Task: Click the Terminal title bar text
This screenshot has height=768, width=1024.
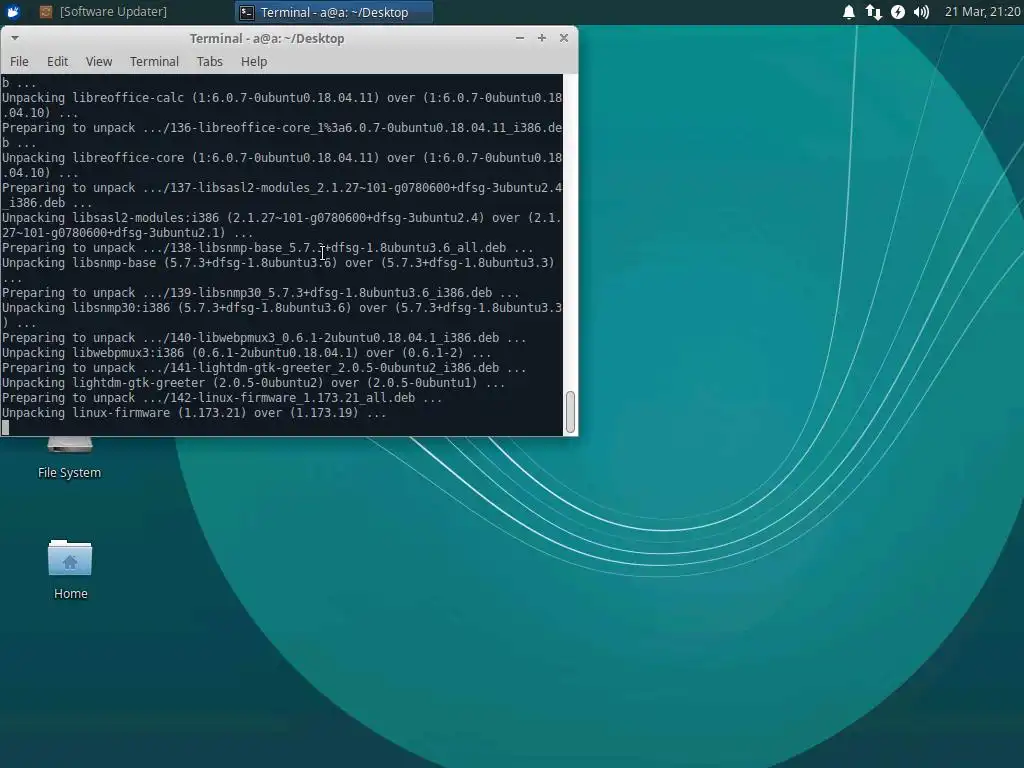Action: coord(266,39)
